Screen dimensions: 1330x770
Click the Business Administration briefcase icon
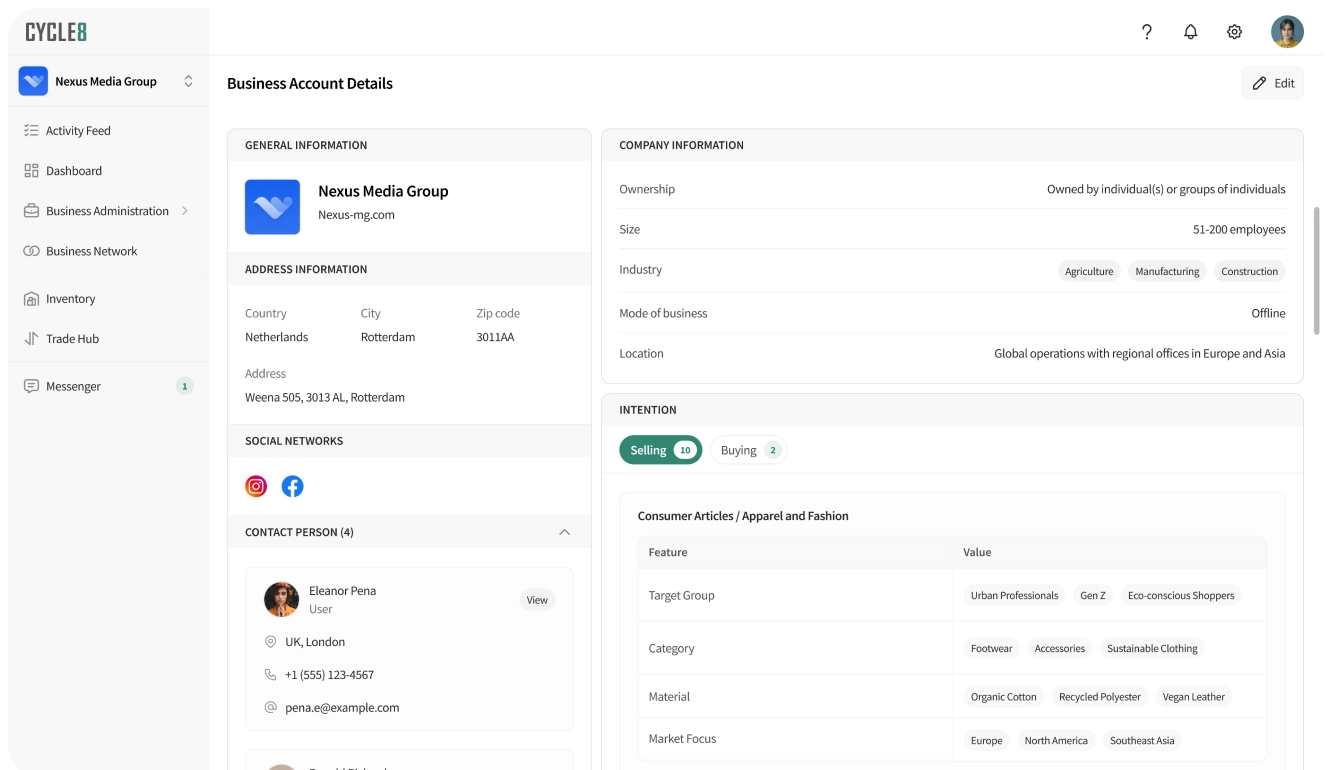(31, 211)
